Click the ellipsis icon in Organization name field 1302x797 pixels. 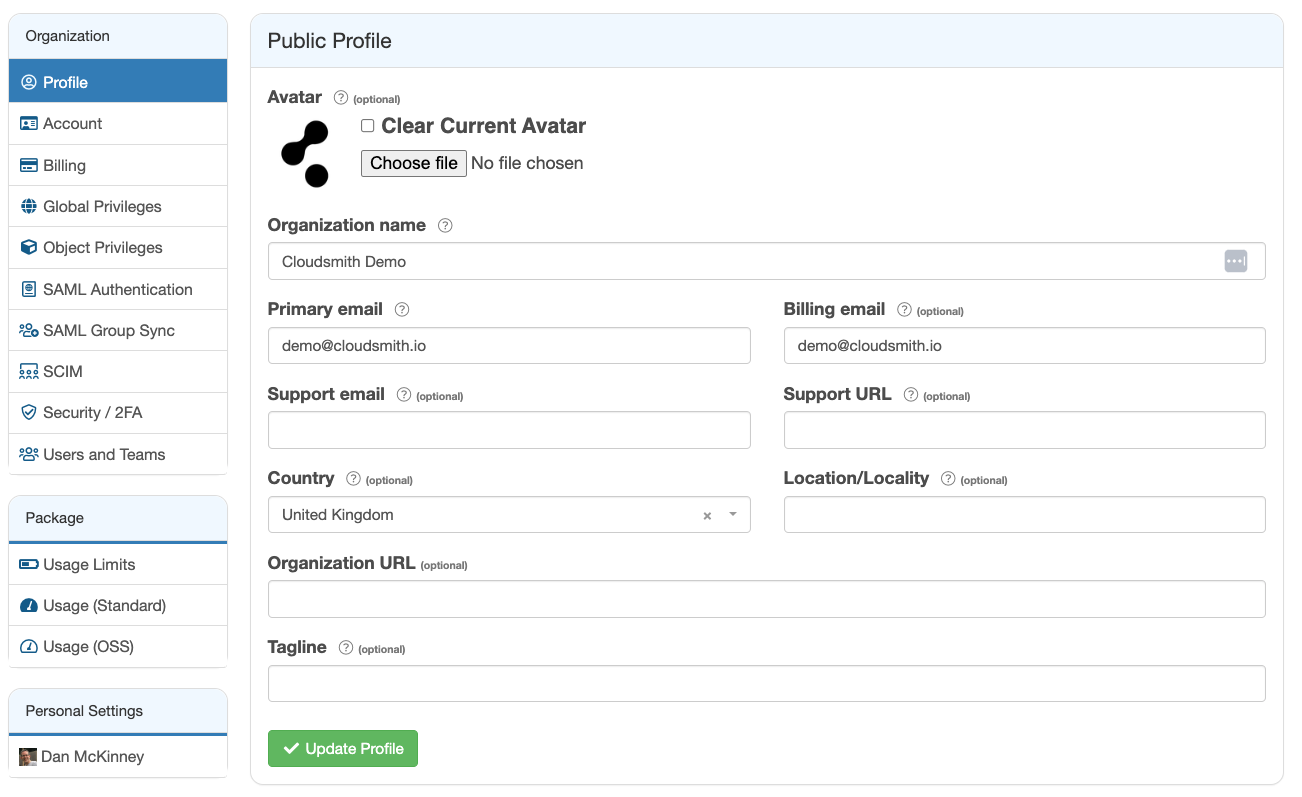tap(1236, 261)
